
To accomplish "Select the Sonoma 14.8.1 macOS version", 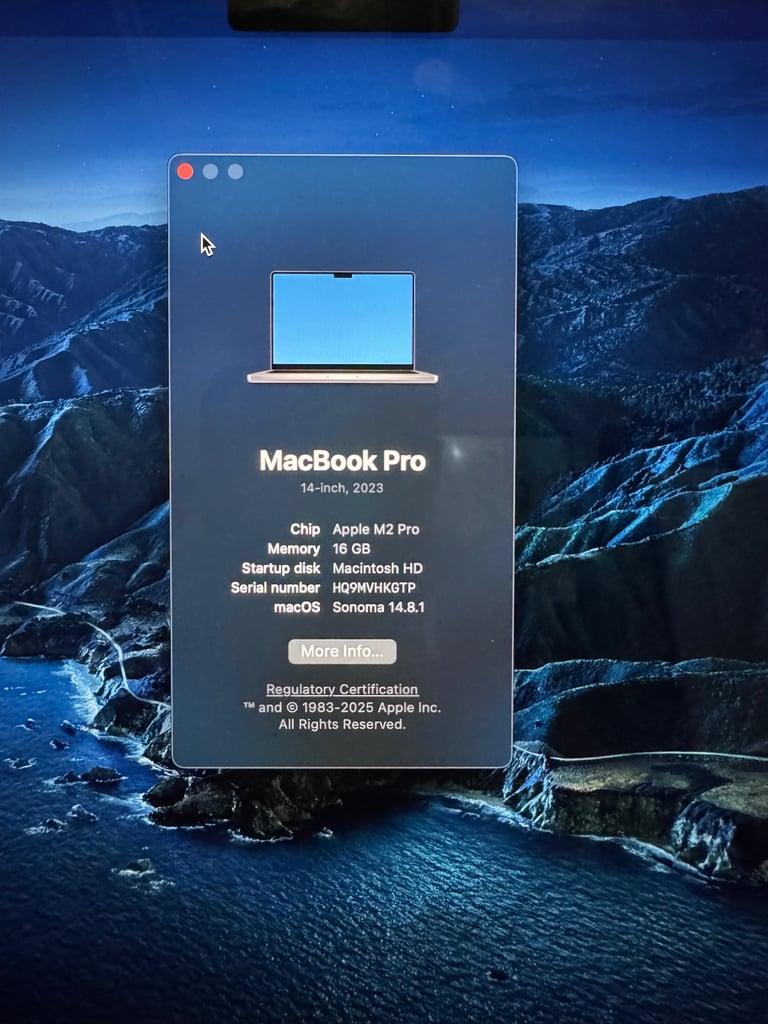I will coord(379,607).
